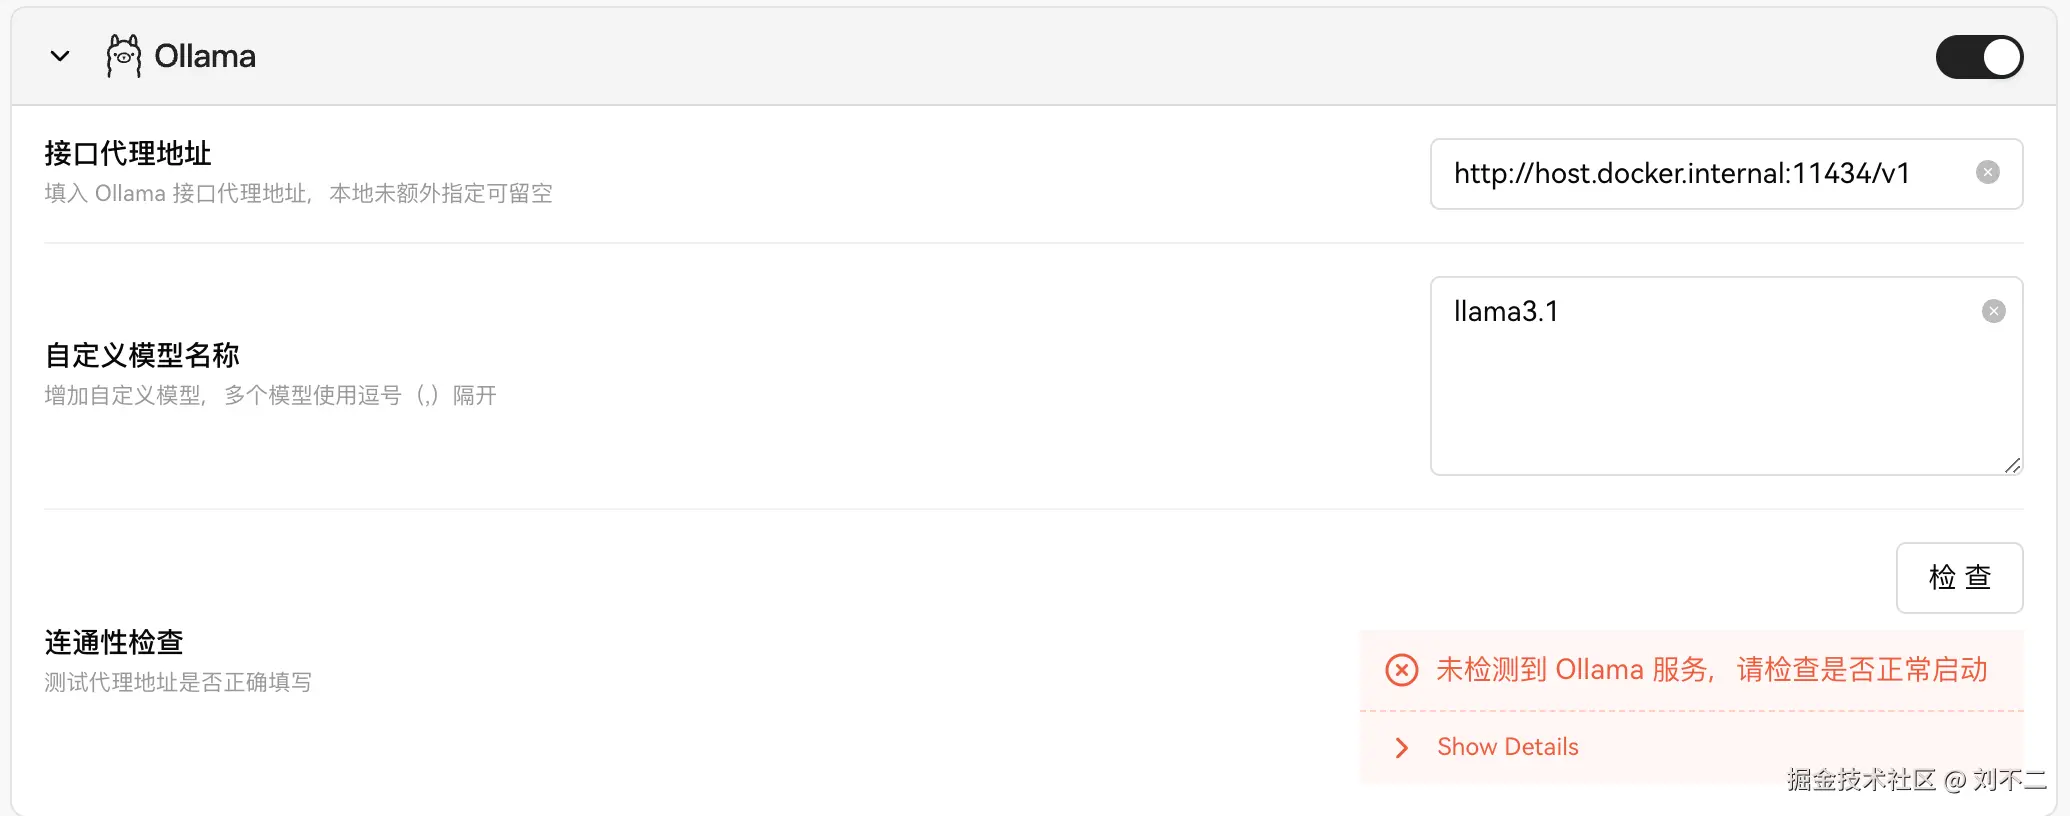Screen dimensions: 2070x816
Task: Open the Show Details link
Action: click(x=1507, y=747)
